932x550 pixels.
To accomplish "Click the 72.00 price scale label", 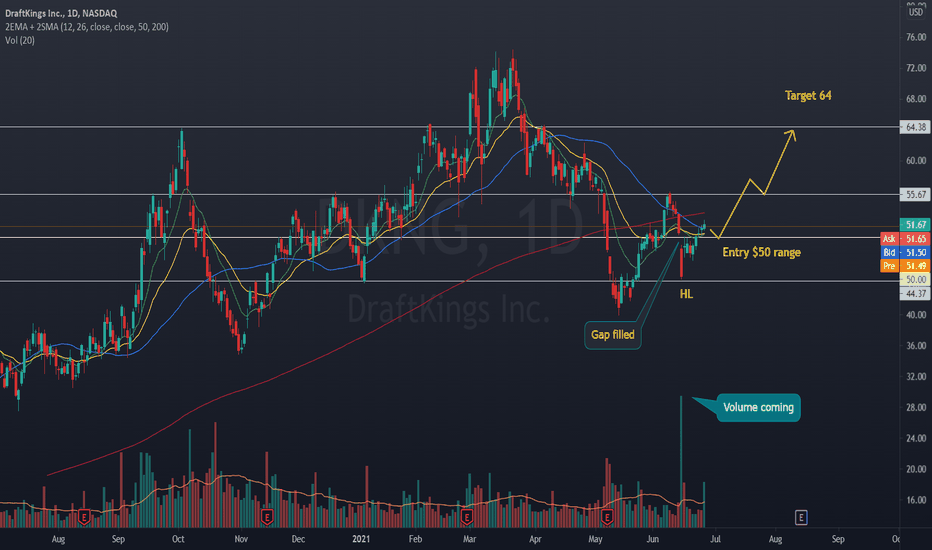I will (916, 68).
